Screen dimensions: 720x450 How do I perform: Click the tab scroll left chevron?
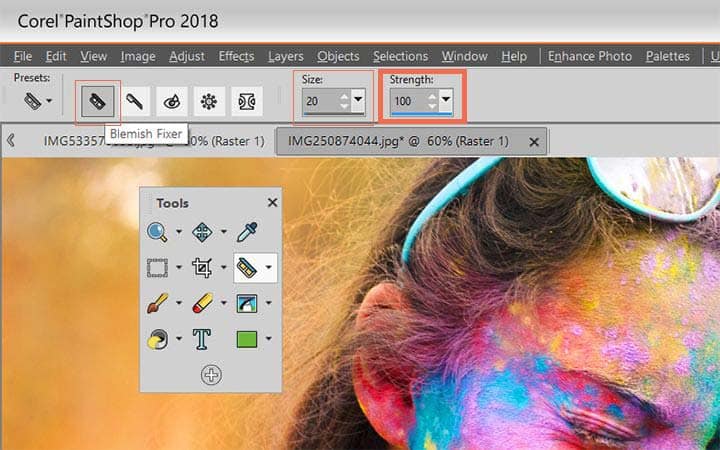(11, 141)
